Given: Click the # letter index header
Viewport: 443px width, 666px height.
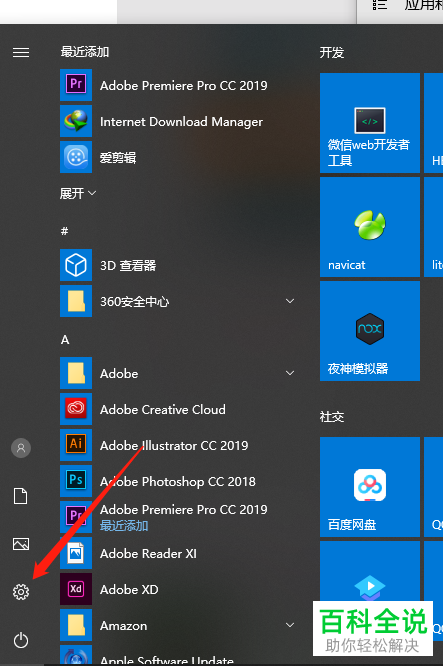Looking at the screenshot, I should 65,231.
